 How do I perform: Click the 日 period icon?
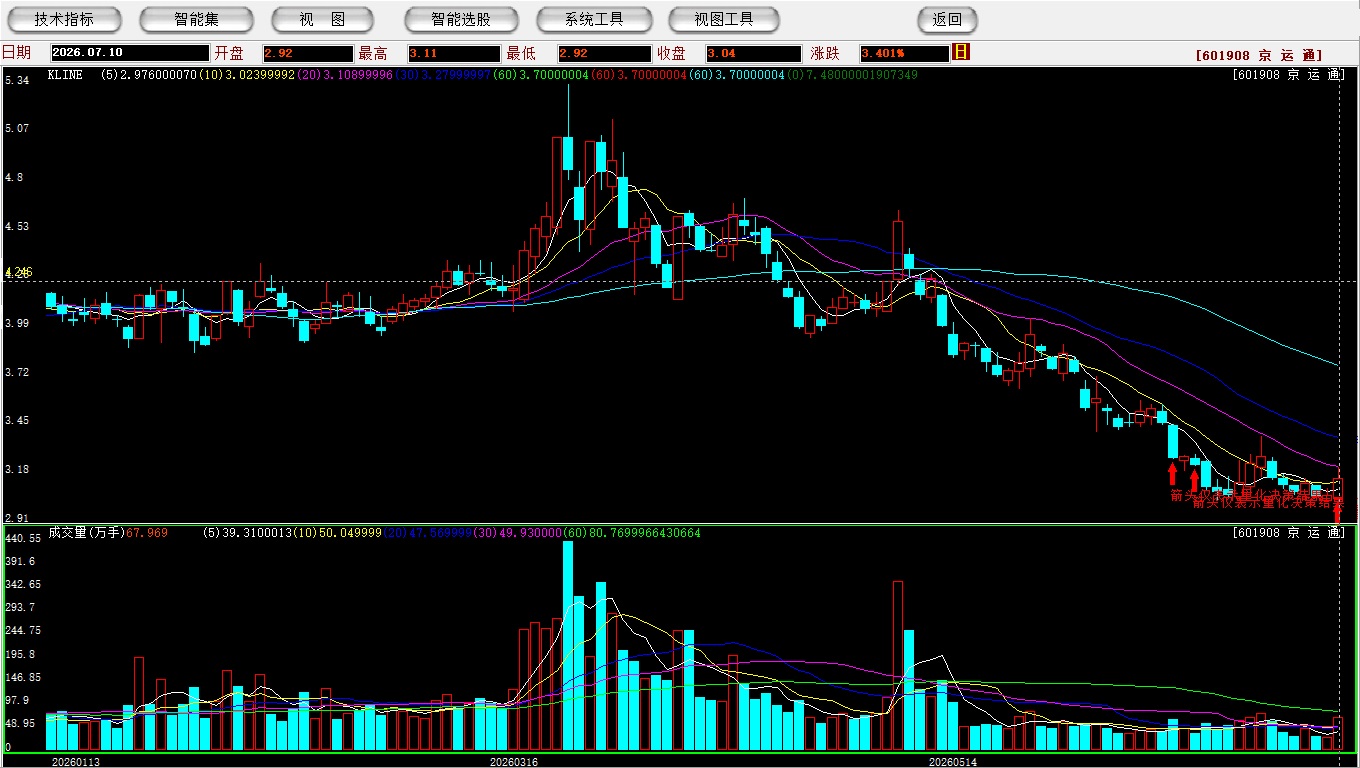pyautogui.click(x=961, y=52)
